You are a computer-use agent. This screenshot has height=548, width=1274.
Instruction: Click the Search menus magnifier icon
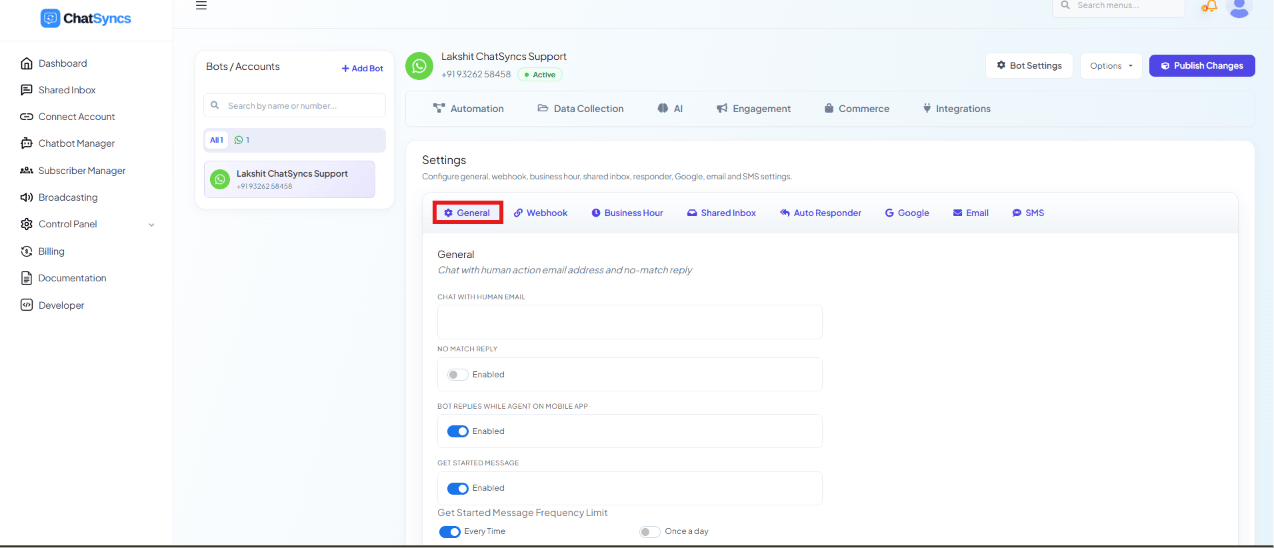coord(1067,6)
